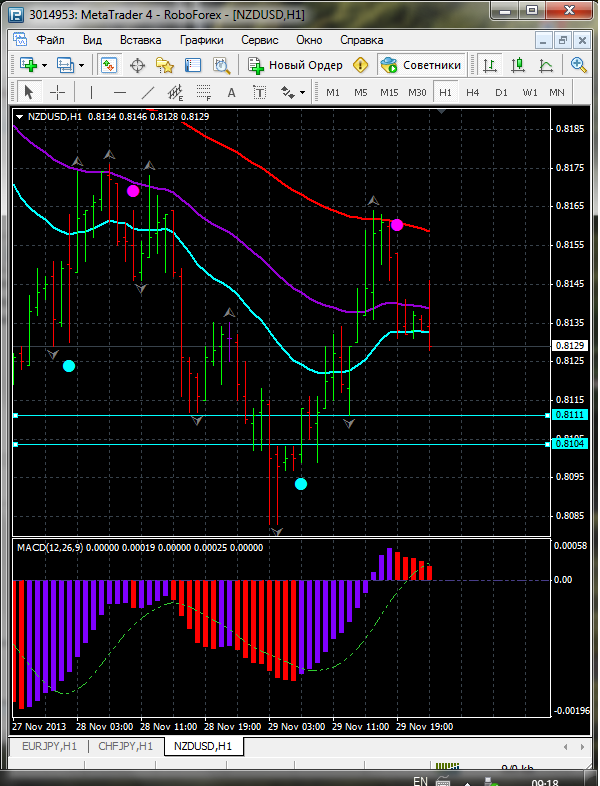Switch timeframe to M30

[x=417, y=93]
